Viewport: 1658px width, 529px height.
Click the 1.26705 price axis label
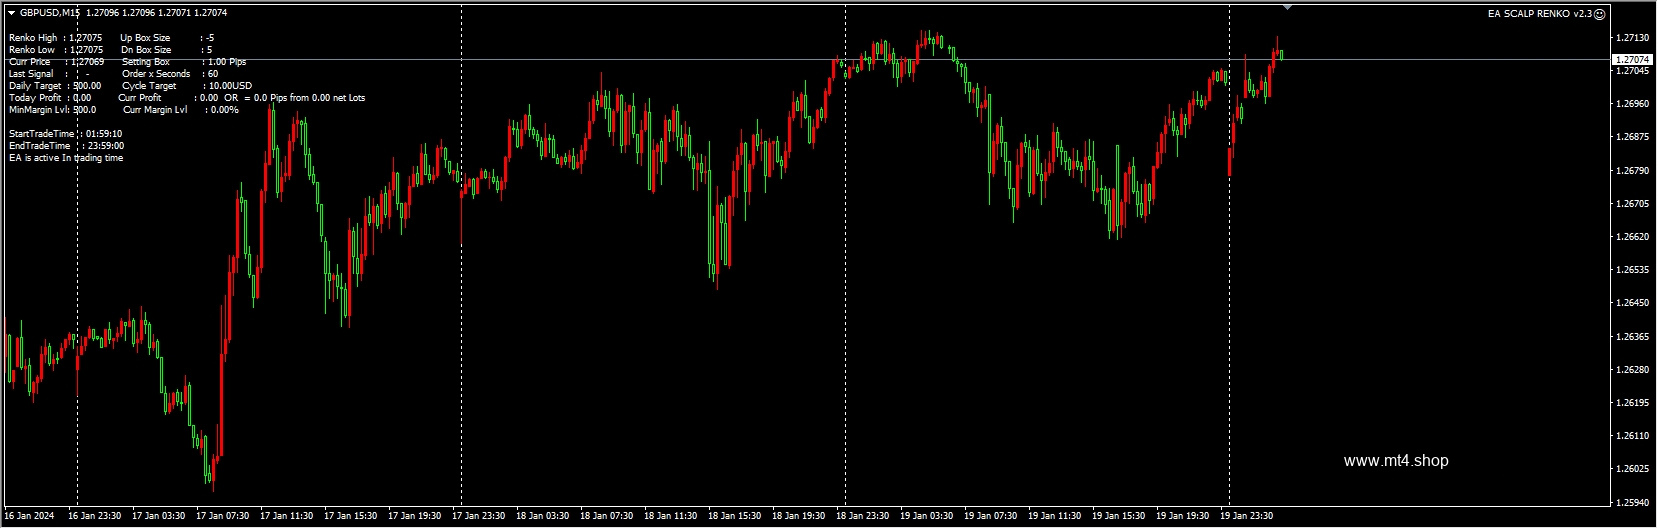click(1632, 204)
